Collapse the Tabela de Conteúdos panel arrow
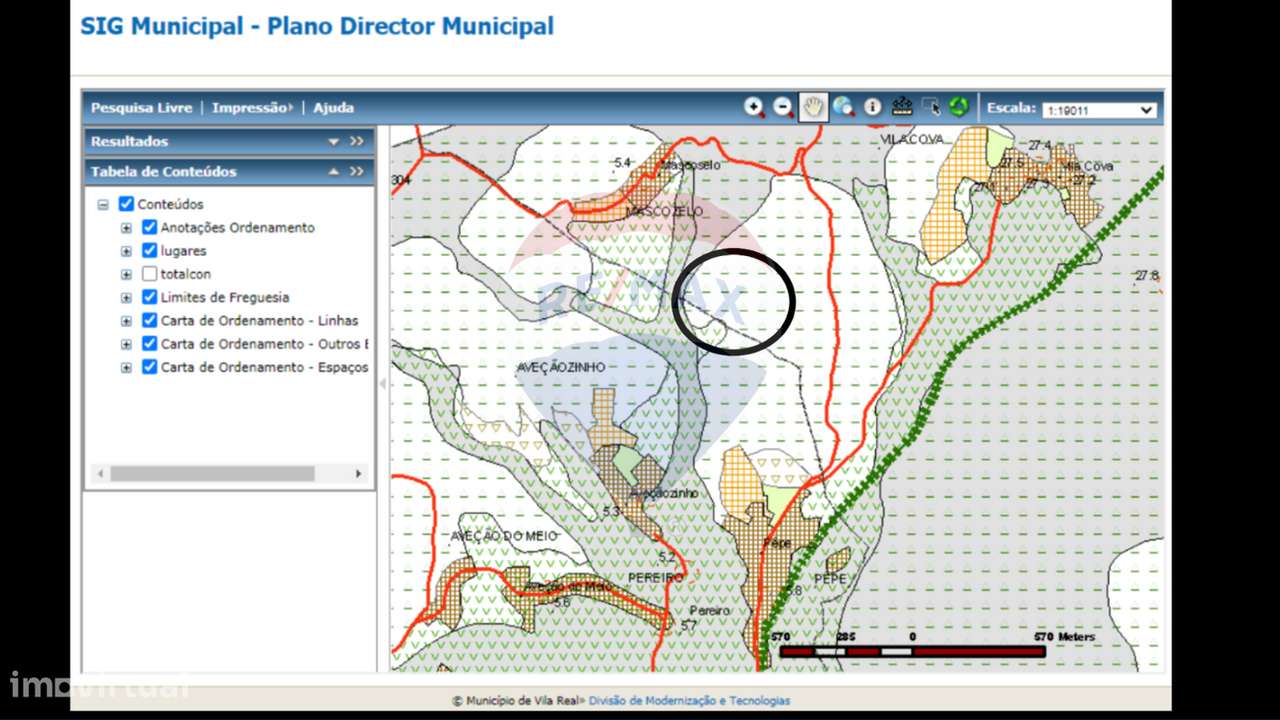1280x720 pixels. pyautogui.click(x=334, y=172)
